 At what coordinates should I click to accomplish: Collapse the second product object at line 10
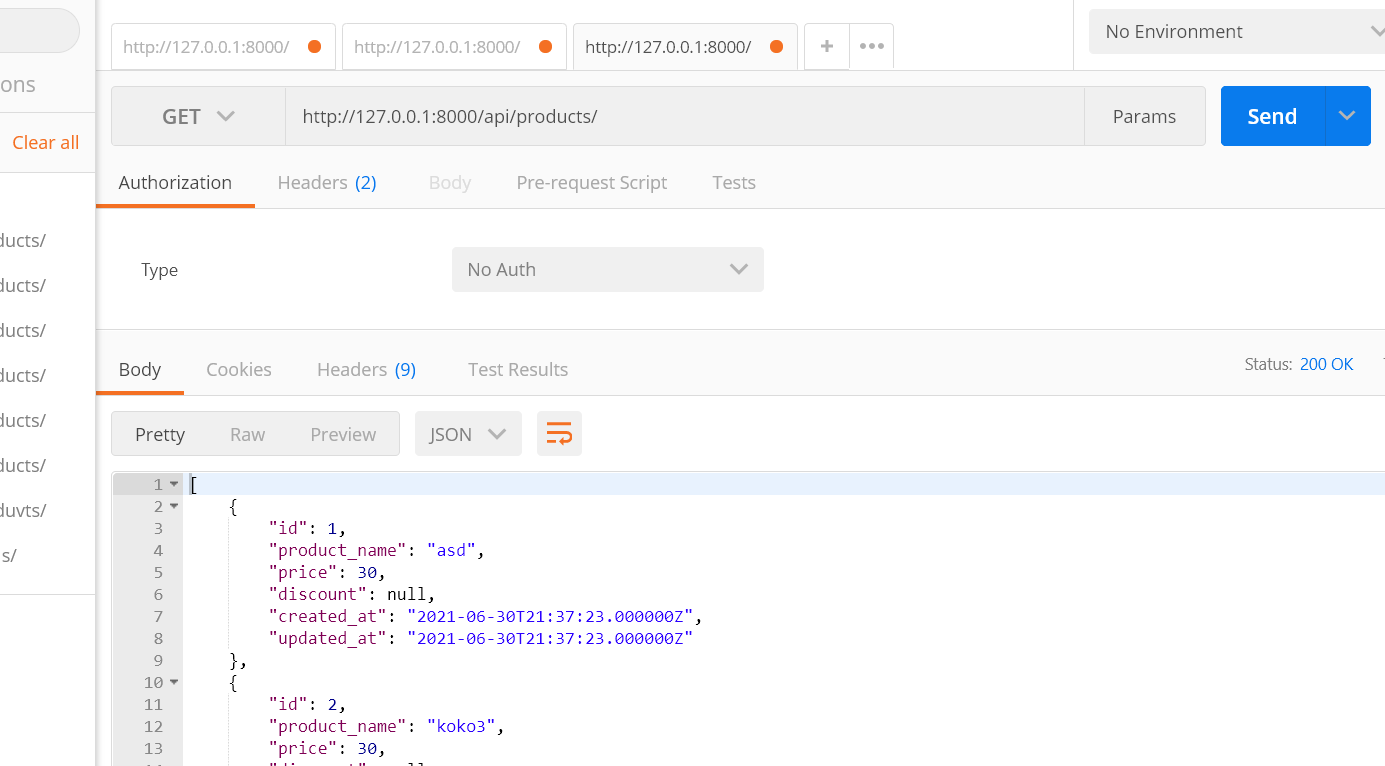[x=174, y=682]
